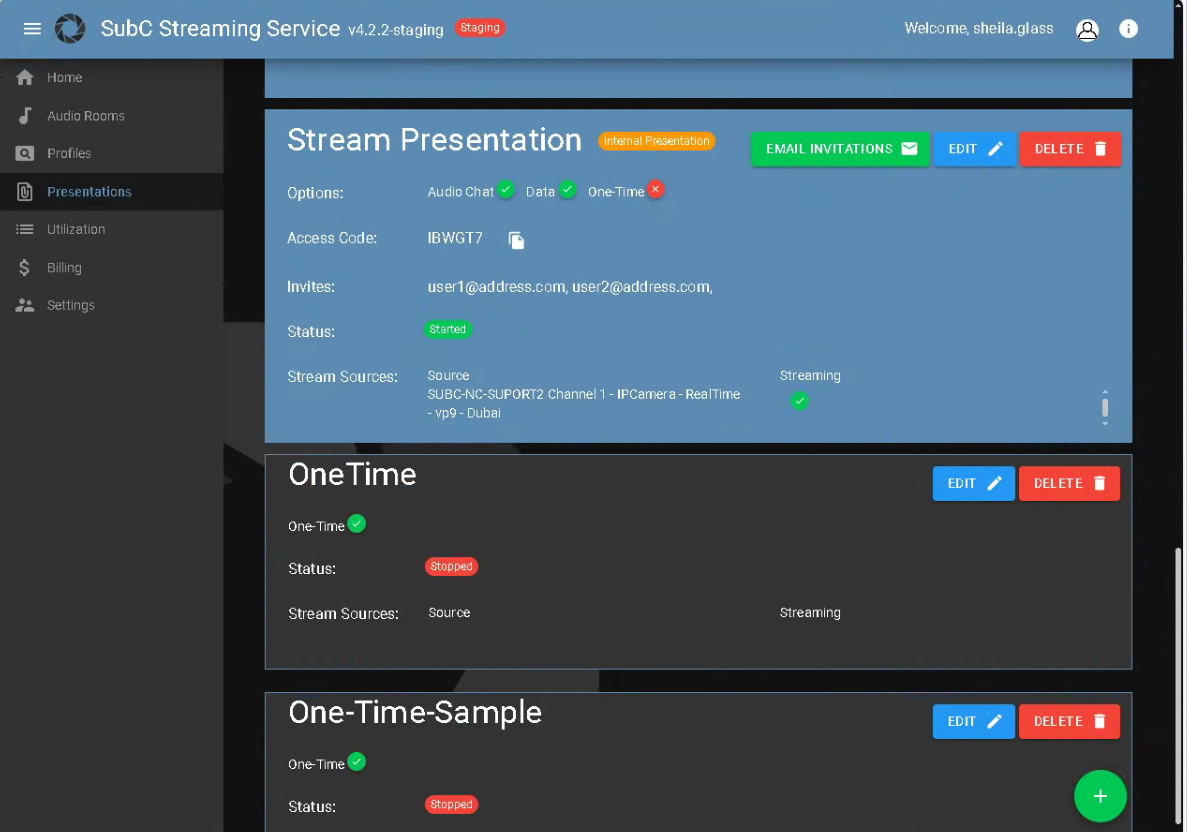Image resolution: width=1187 pixels, height=832 pixels.
Task: Click the Billing dollar sign icon
Action: [25, 268]
